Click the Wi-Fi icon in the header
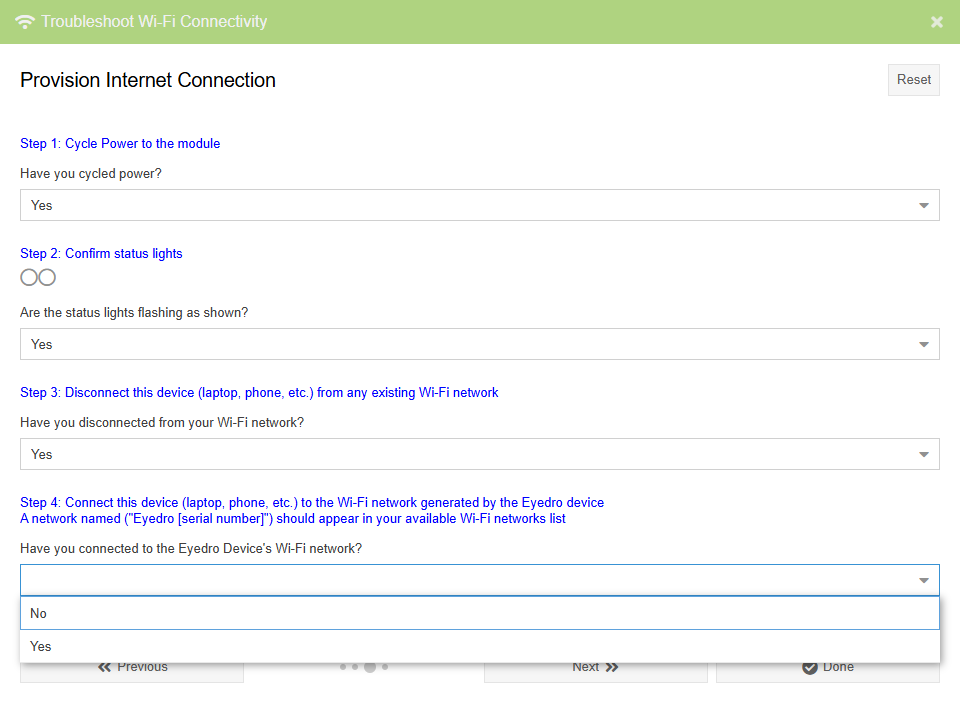This screenshot has height=703, width=960. coord(24,21)
